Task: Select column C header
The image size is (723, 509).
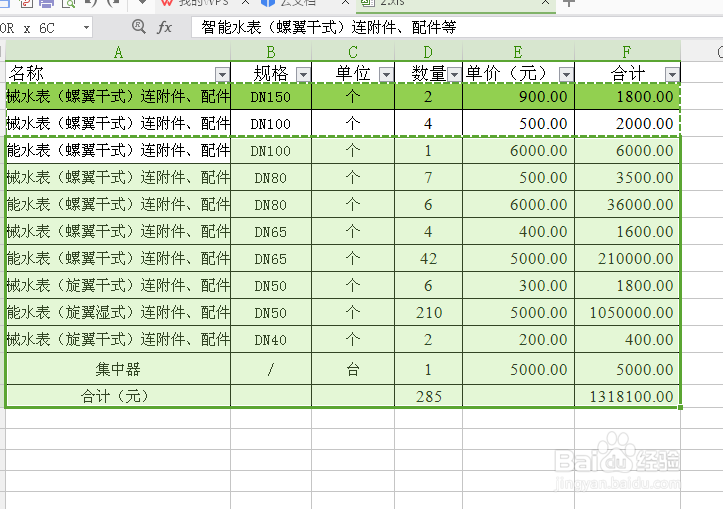Action: click(353, 52)
